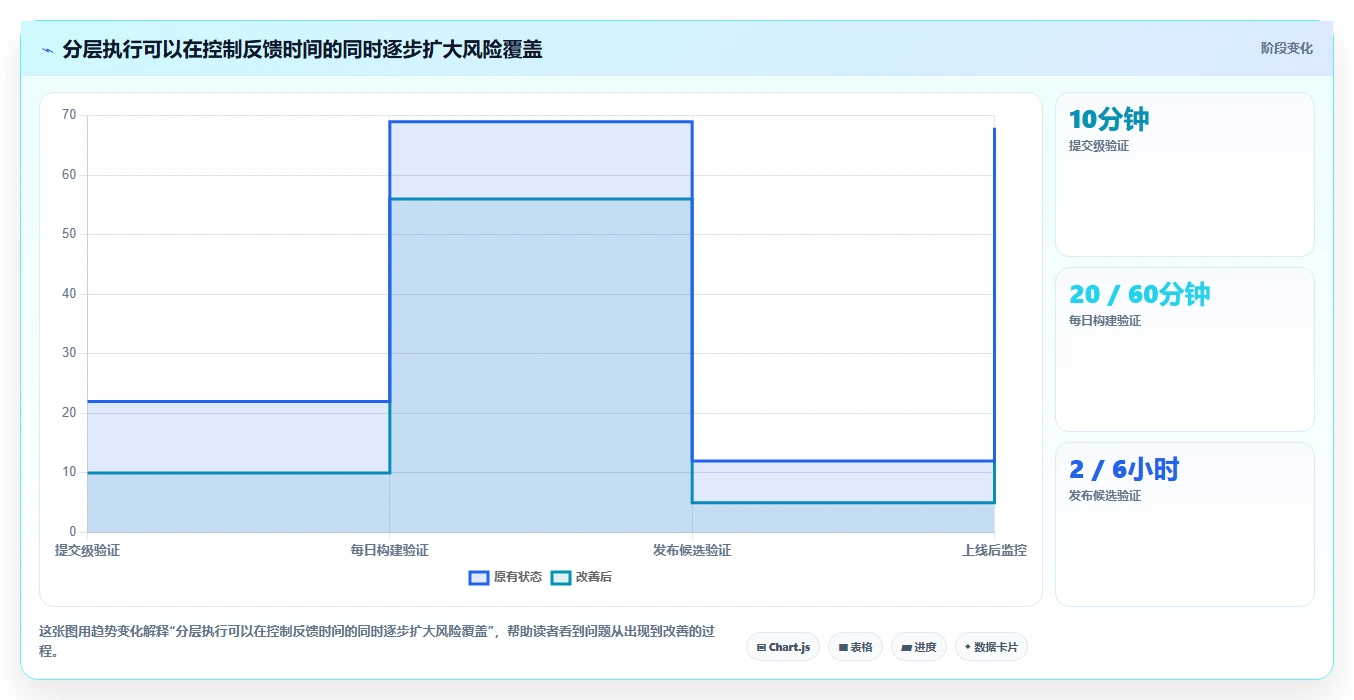The image size is (1354, 700).
Task: Click the 原有状态 blue legend swatch
Action: pyautogui.click(x=479, y=577)
